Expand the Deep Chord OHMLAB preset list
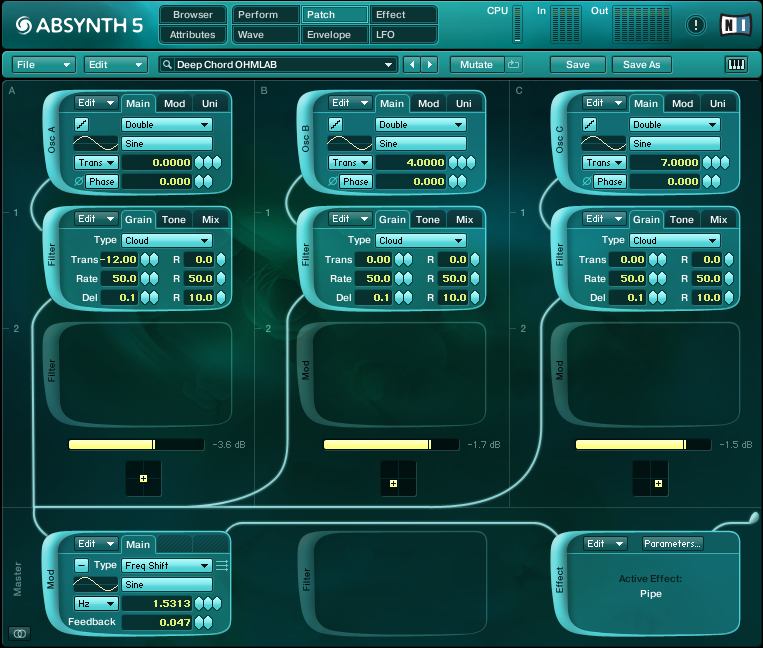This screenshot has width=763, height=648. coord(388,64)
